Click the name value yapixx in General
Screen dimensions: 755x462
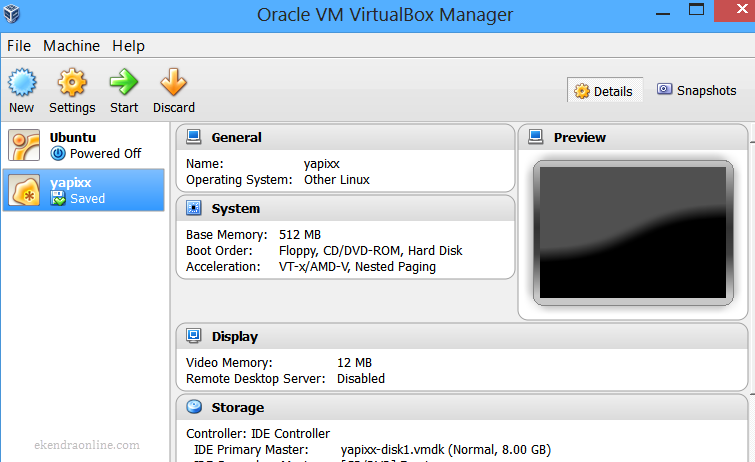[322, 164]
